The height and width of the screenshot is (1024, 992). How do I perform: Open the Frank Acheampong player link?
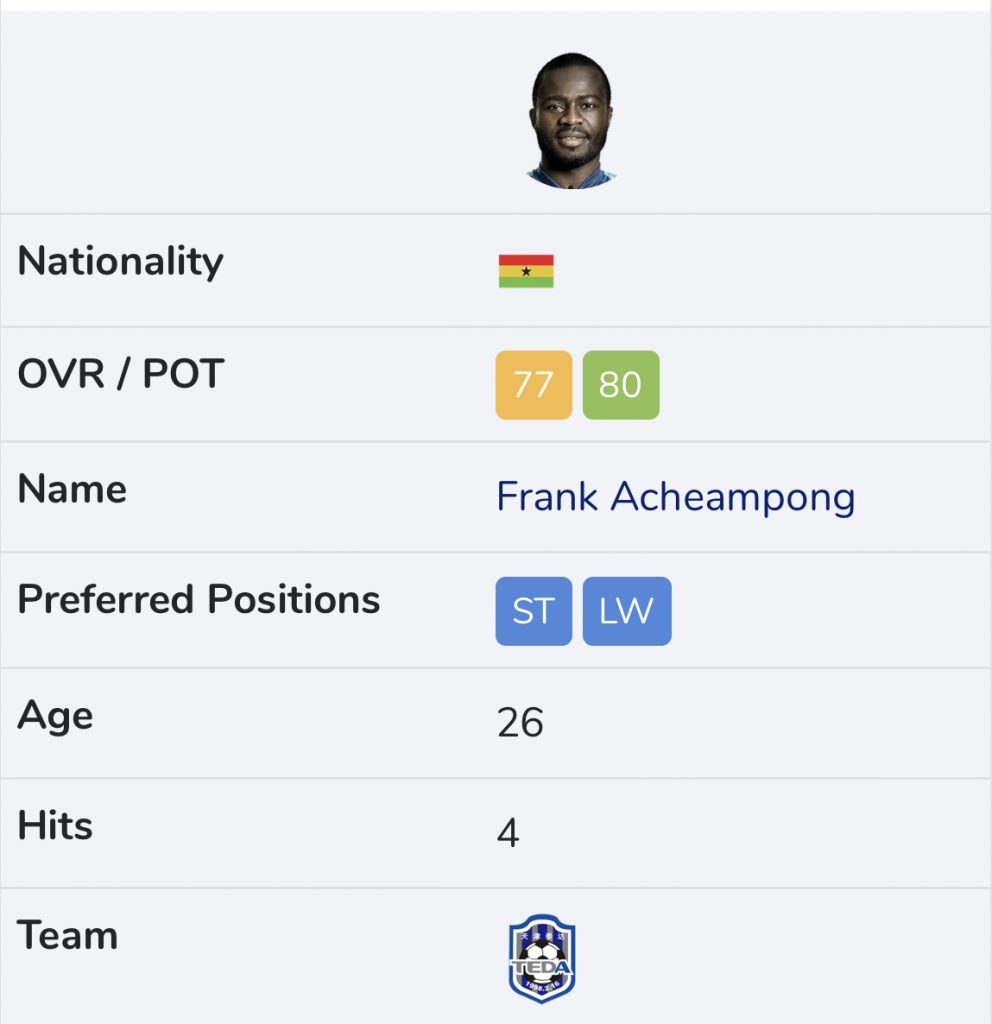pyautogui.click(x=675, y=497)
